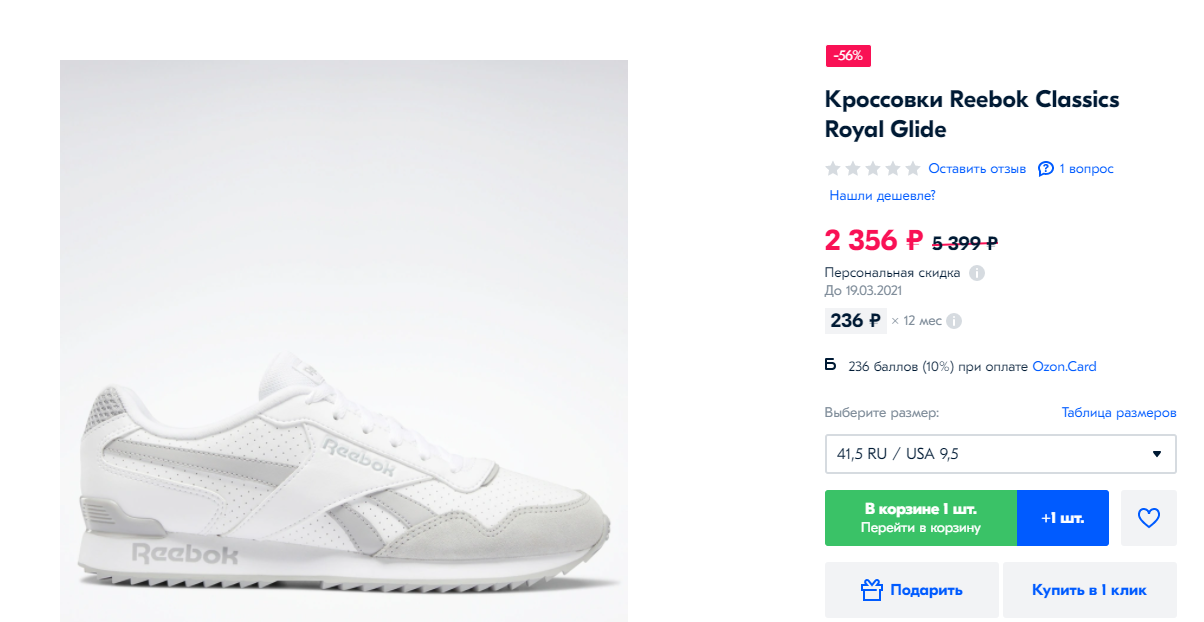Click the info icon beside Персональная скидка
Screen dimensions: 1204x622
tap(977, 273)
